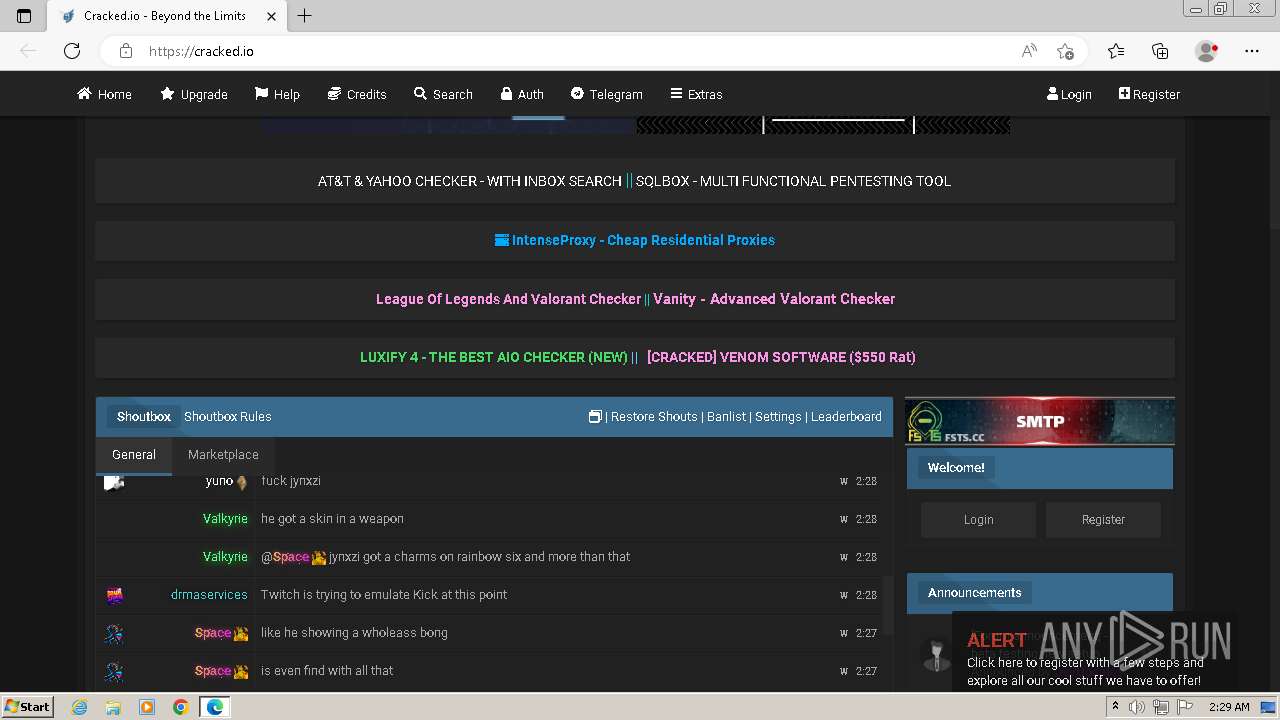Go to Home in navbar
Screen dimensions: 1280x720
point(104,94)
